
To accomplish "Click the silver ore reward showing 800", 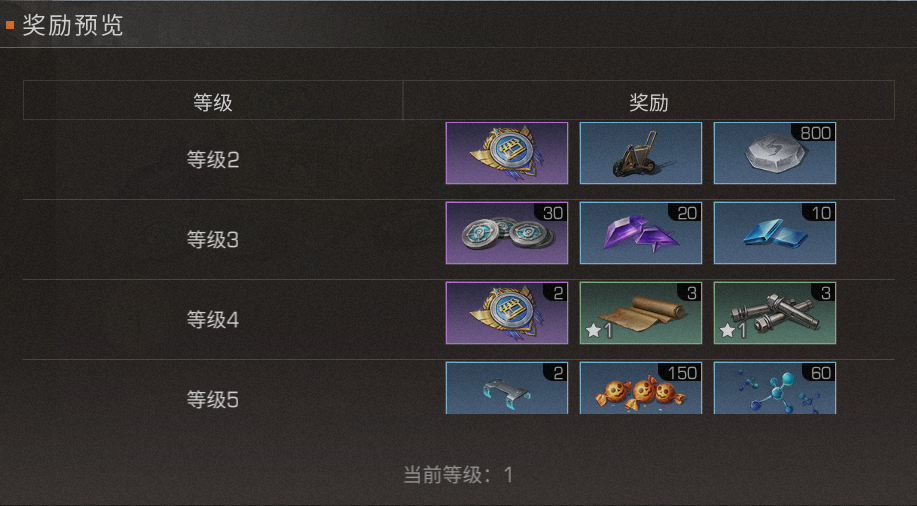I will 774,153.
